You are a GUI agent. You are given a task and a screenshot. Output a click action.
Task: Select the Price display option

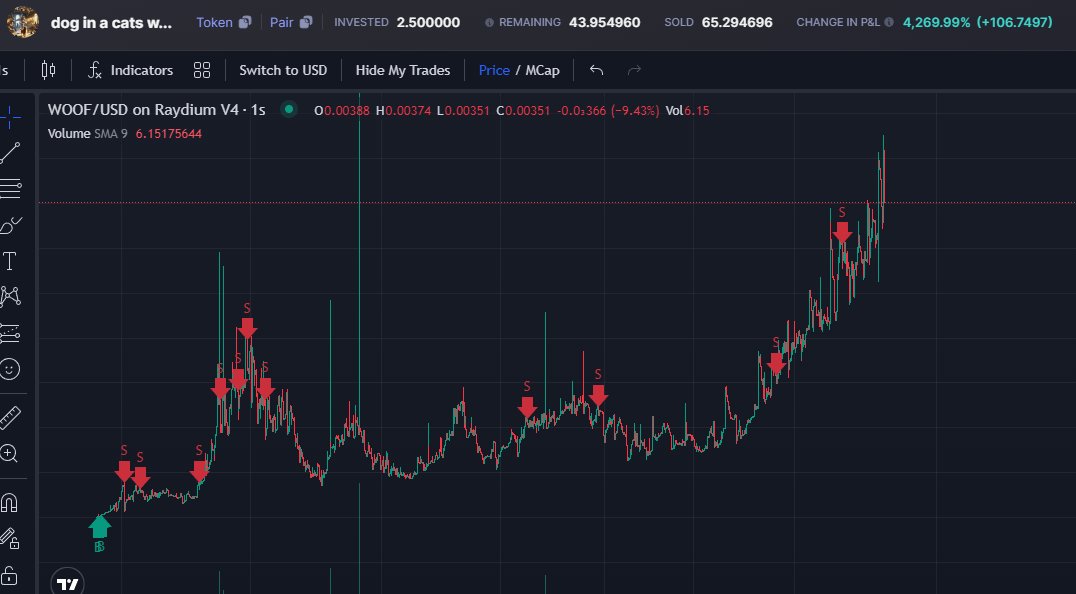(494, 70)
